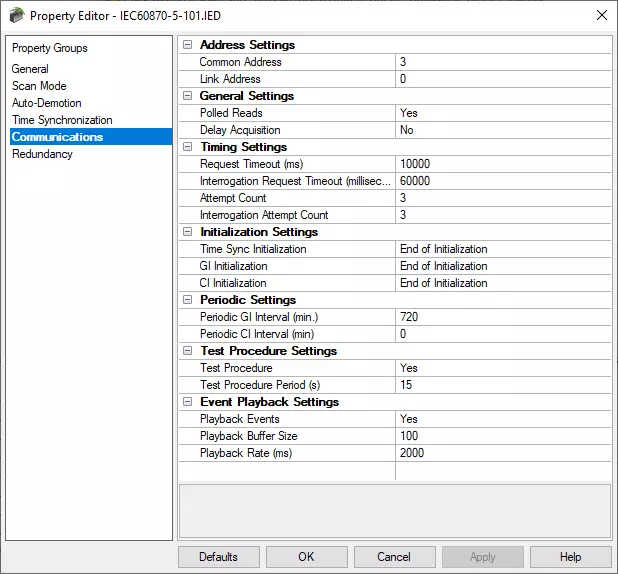Select the Common Address property label
Screen dimensions: 618x574
pos(240,62)
